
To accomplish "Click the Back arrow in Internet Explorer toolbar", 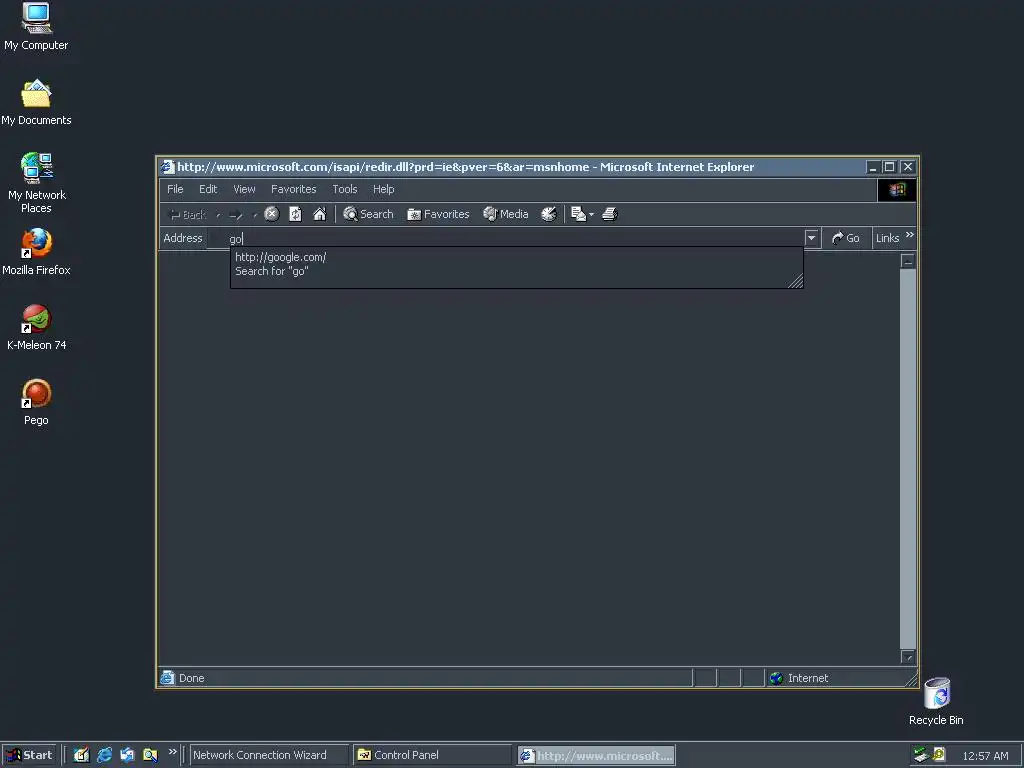I will pos(187,214).
